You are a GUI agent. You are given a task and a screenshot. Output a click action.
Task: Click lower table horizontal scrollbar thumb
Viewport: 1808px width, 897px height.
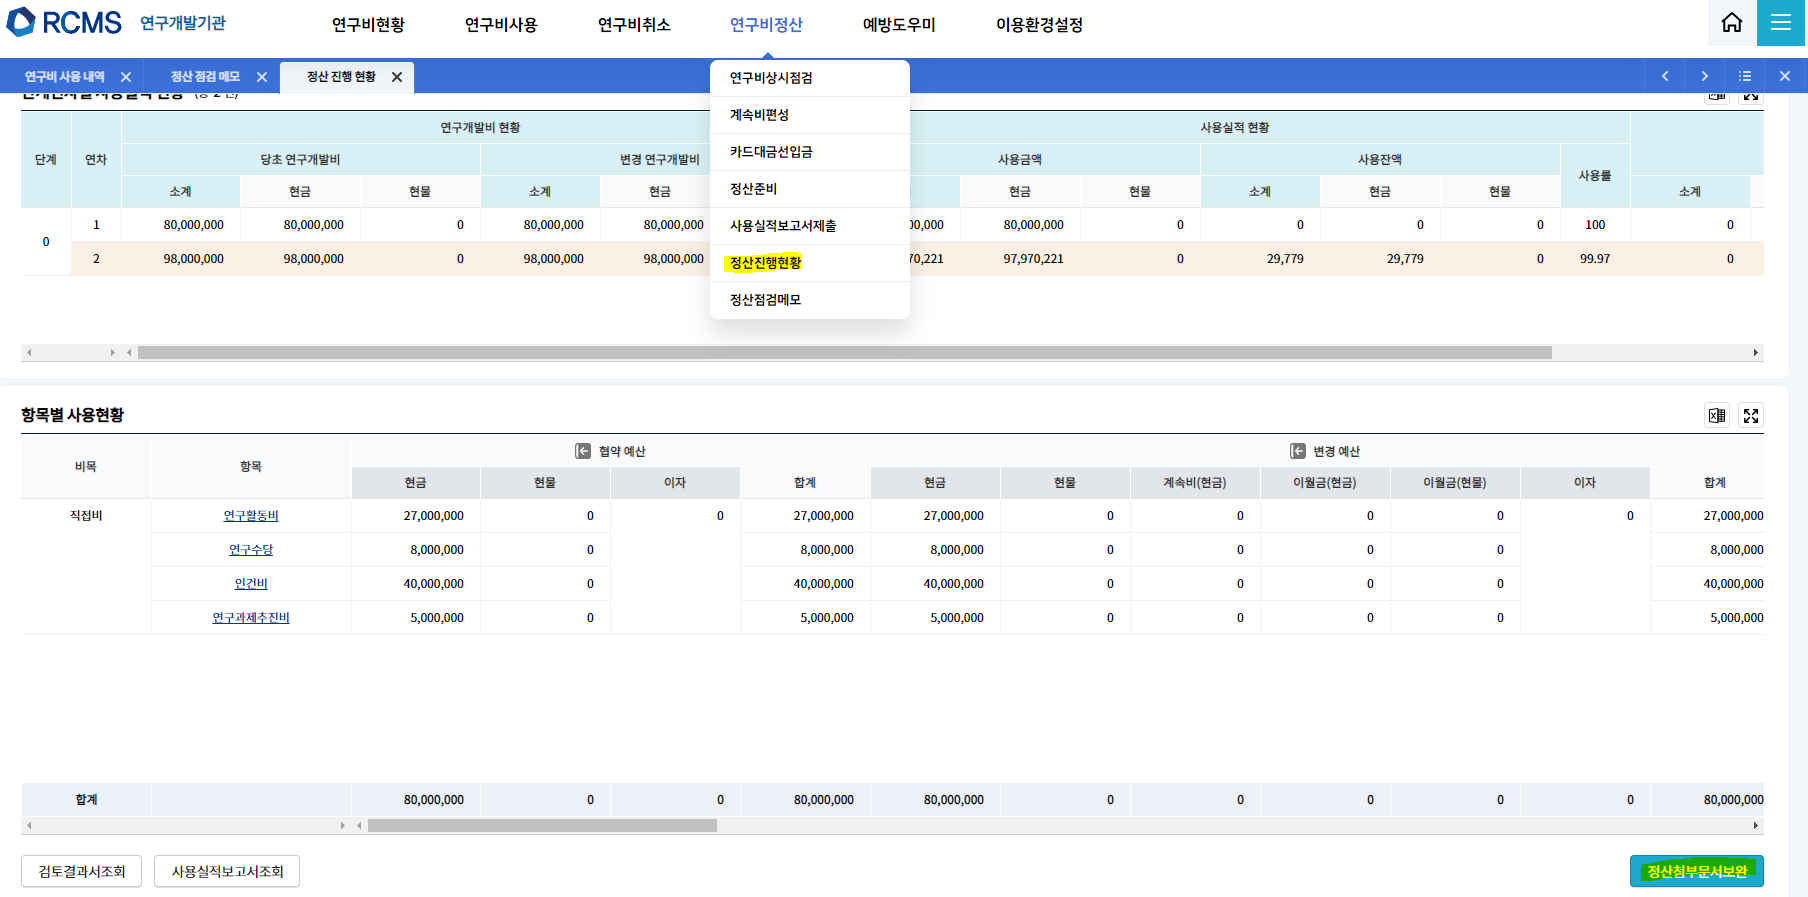(542, 826)
